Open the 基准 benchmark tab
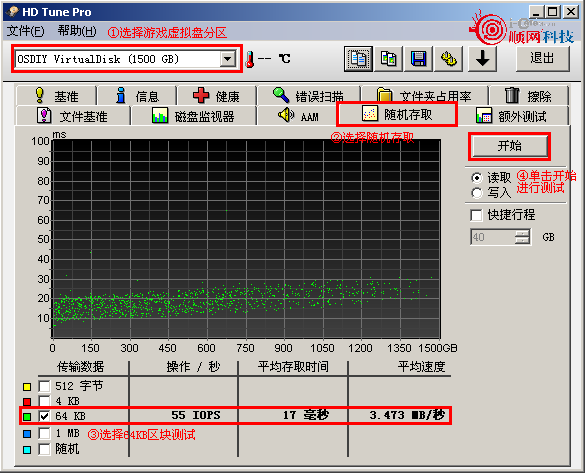Screen dimensions: 585x473 coord(56,95)
